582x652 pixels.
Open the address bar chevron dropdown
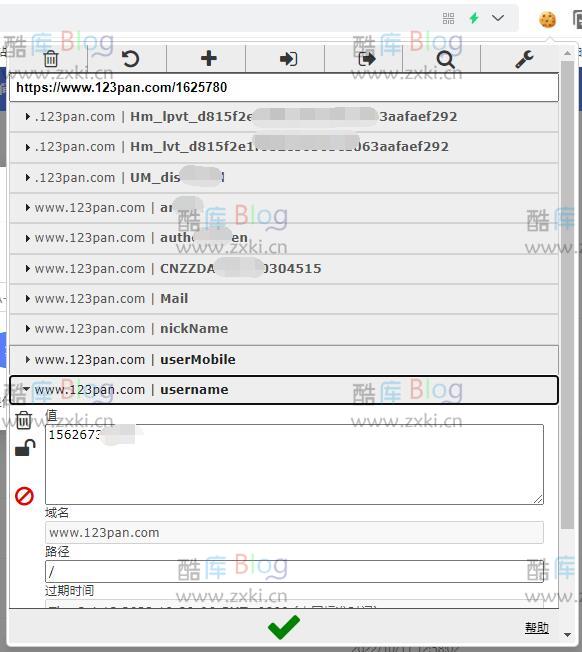tap(498, 17)
